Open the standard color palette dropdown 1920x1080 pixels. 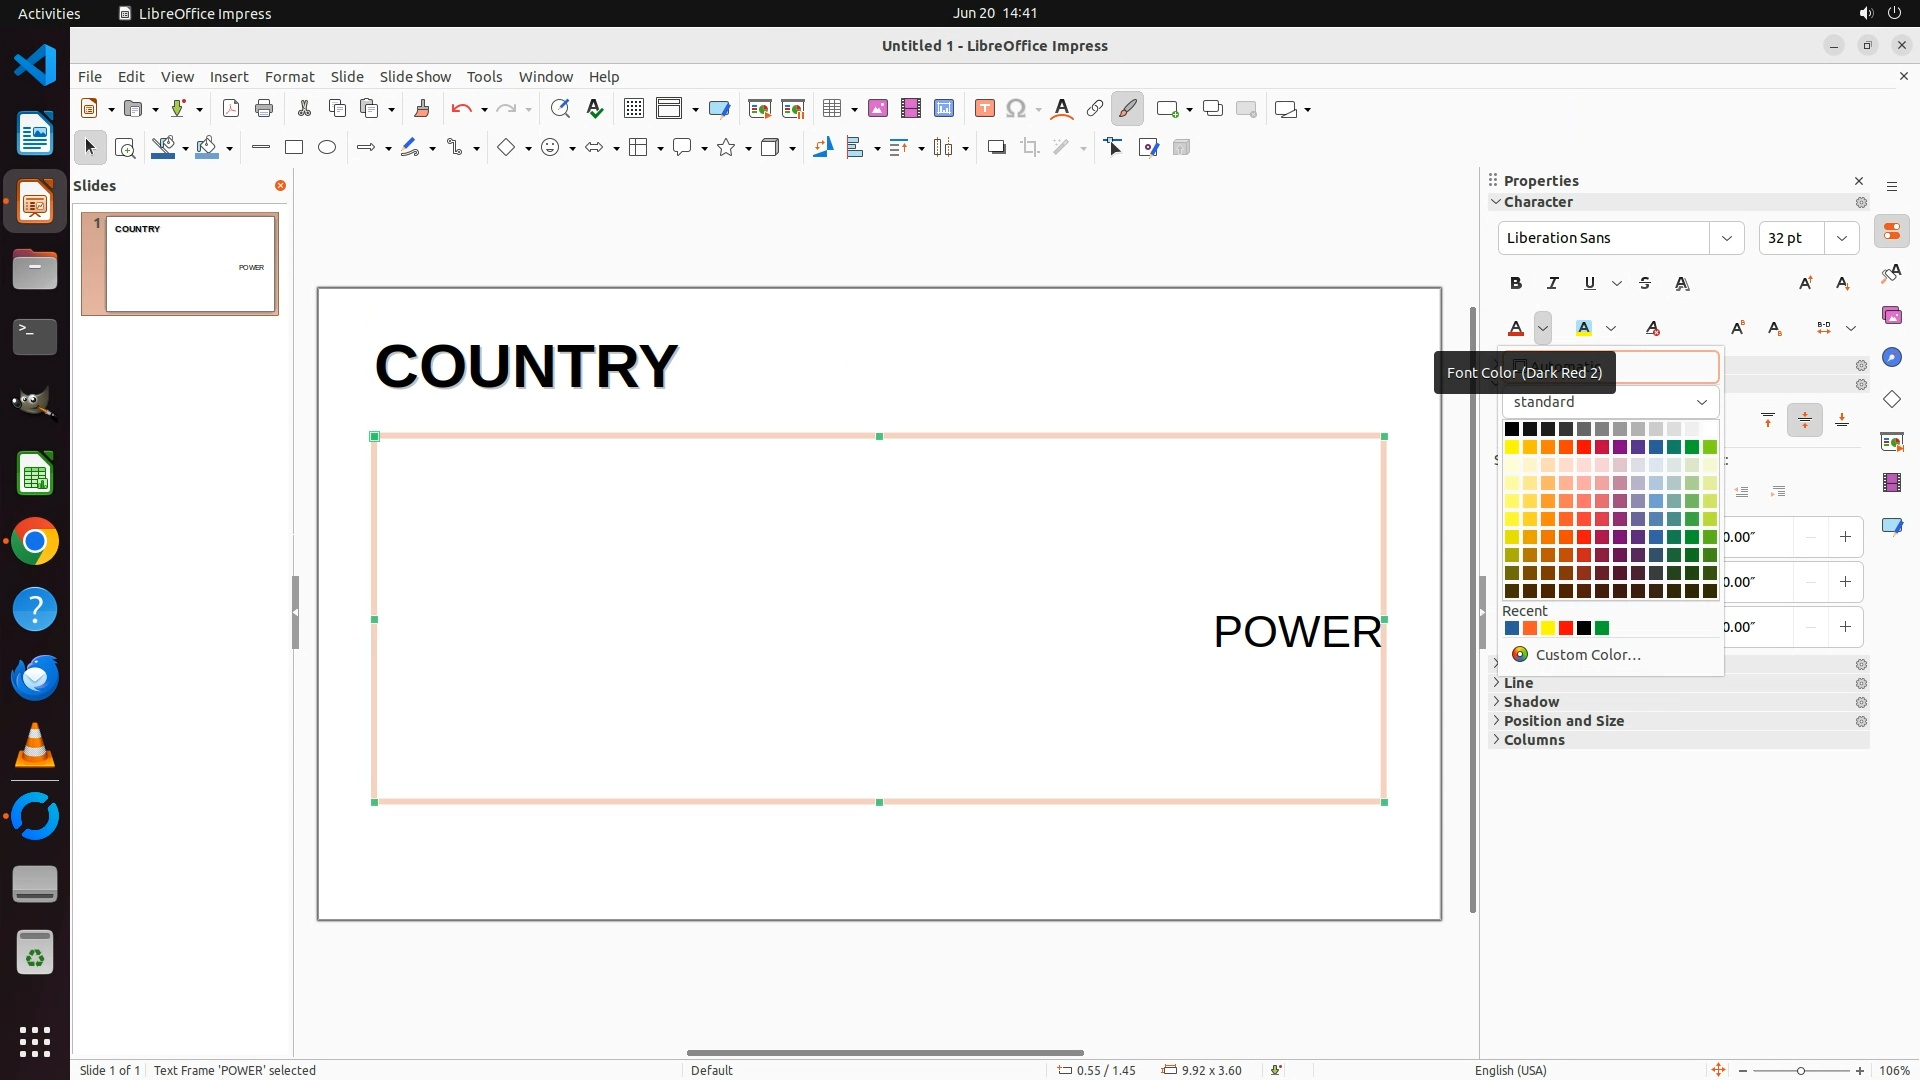(1609, 402)
